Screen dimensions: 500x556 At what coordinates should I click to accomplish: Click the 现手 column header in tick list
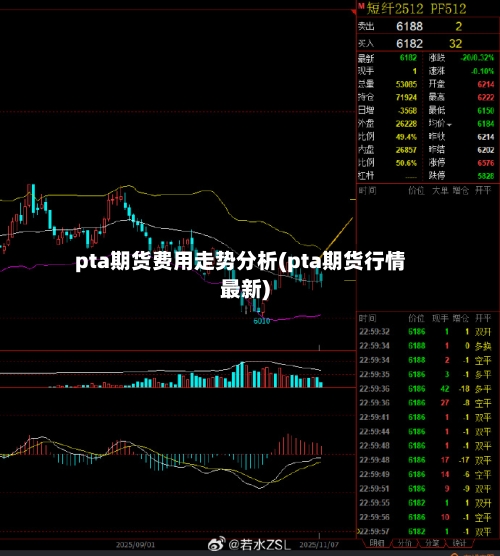[440, 318]
